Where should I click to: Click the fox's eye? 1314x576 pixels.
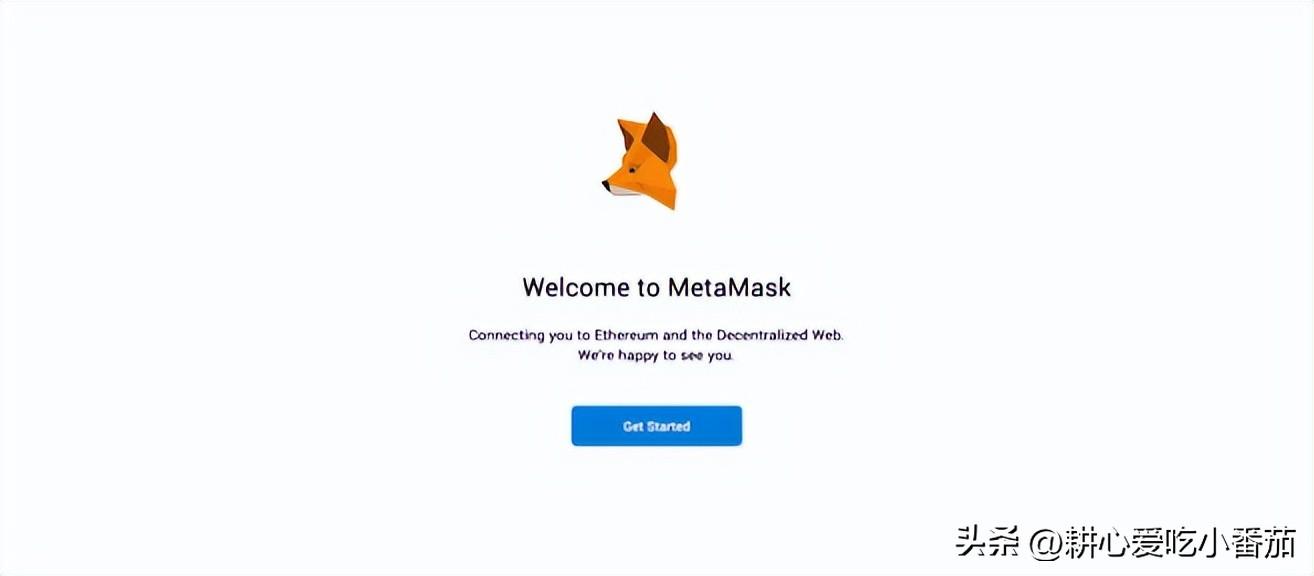coord(633,170)
